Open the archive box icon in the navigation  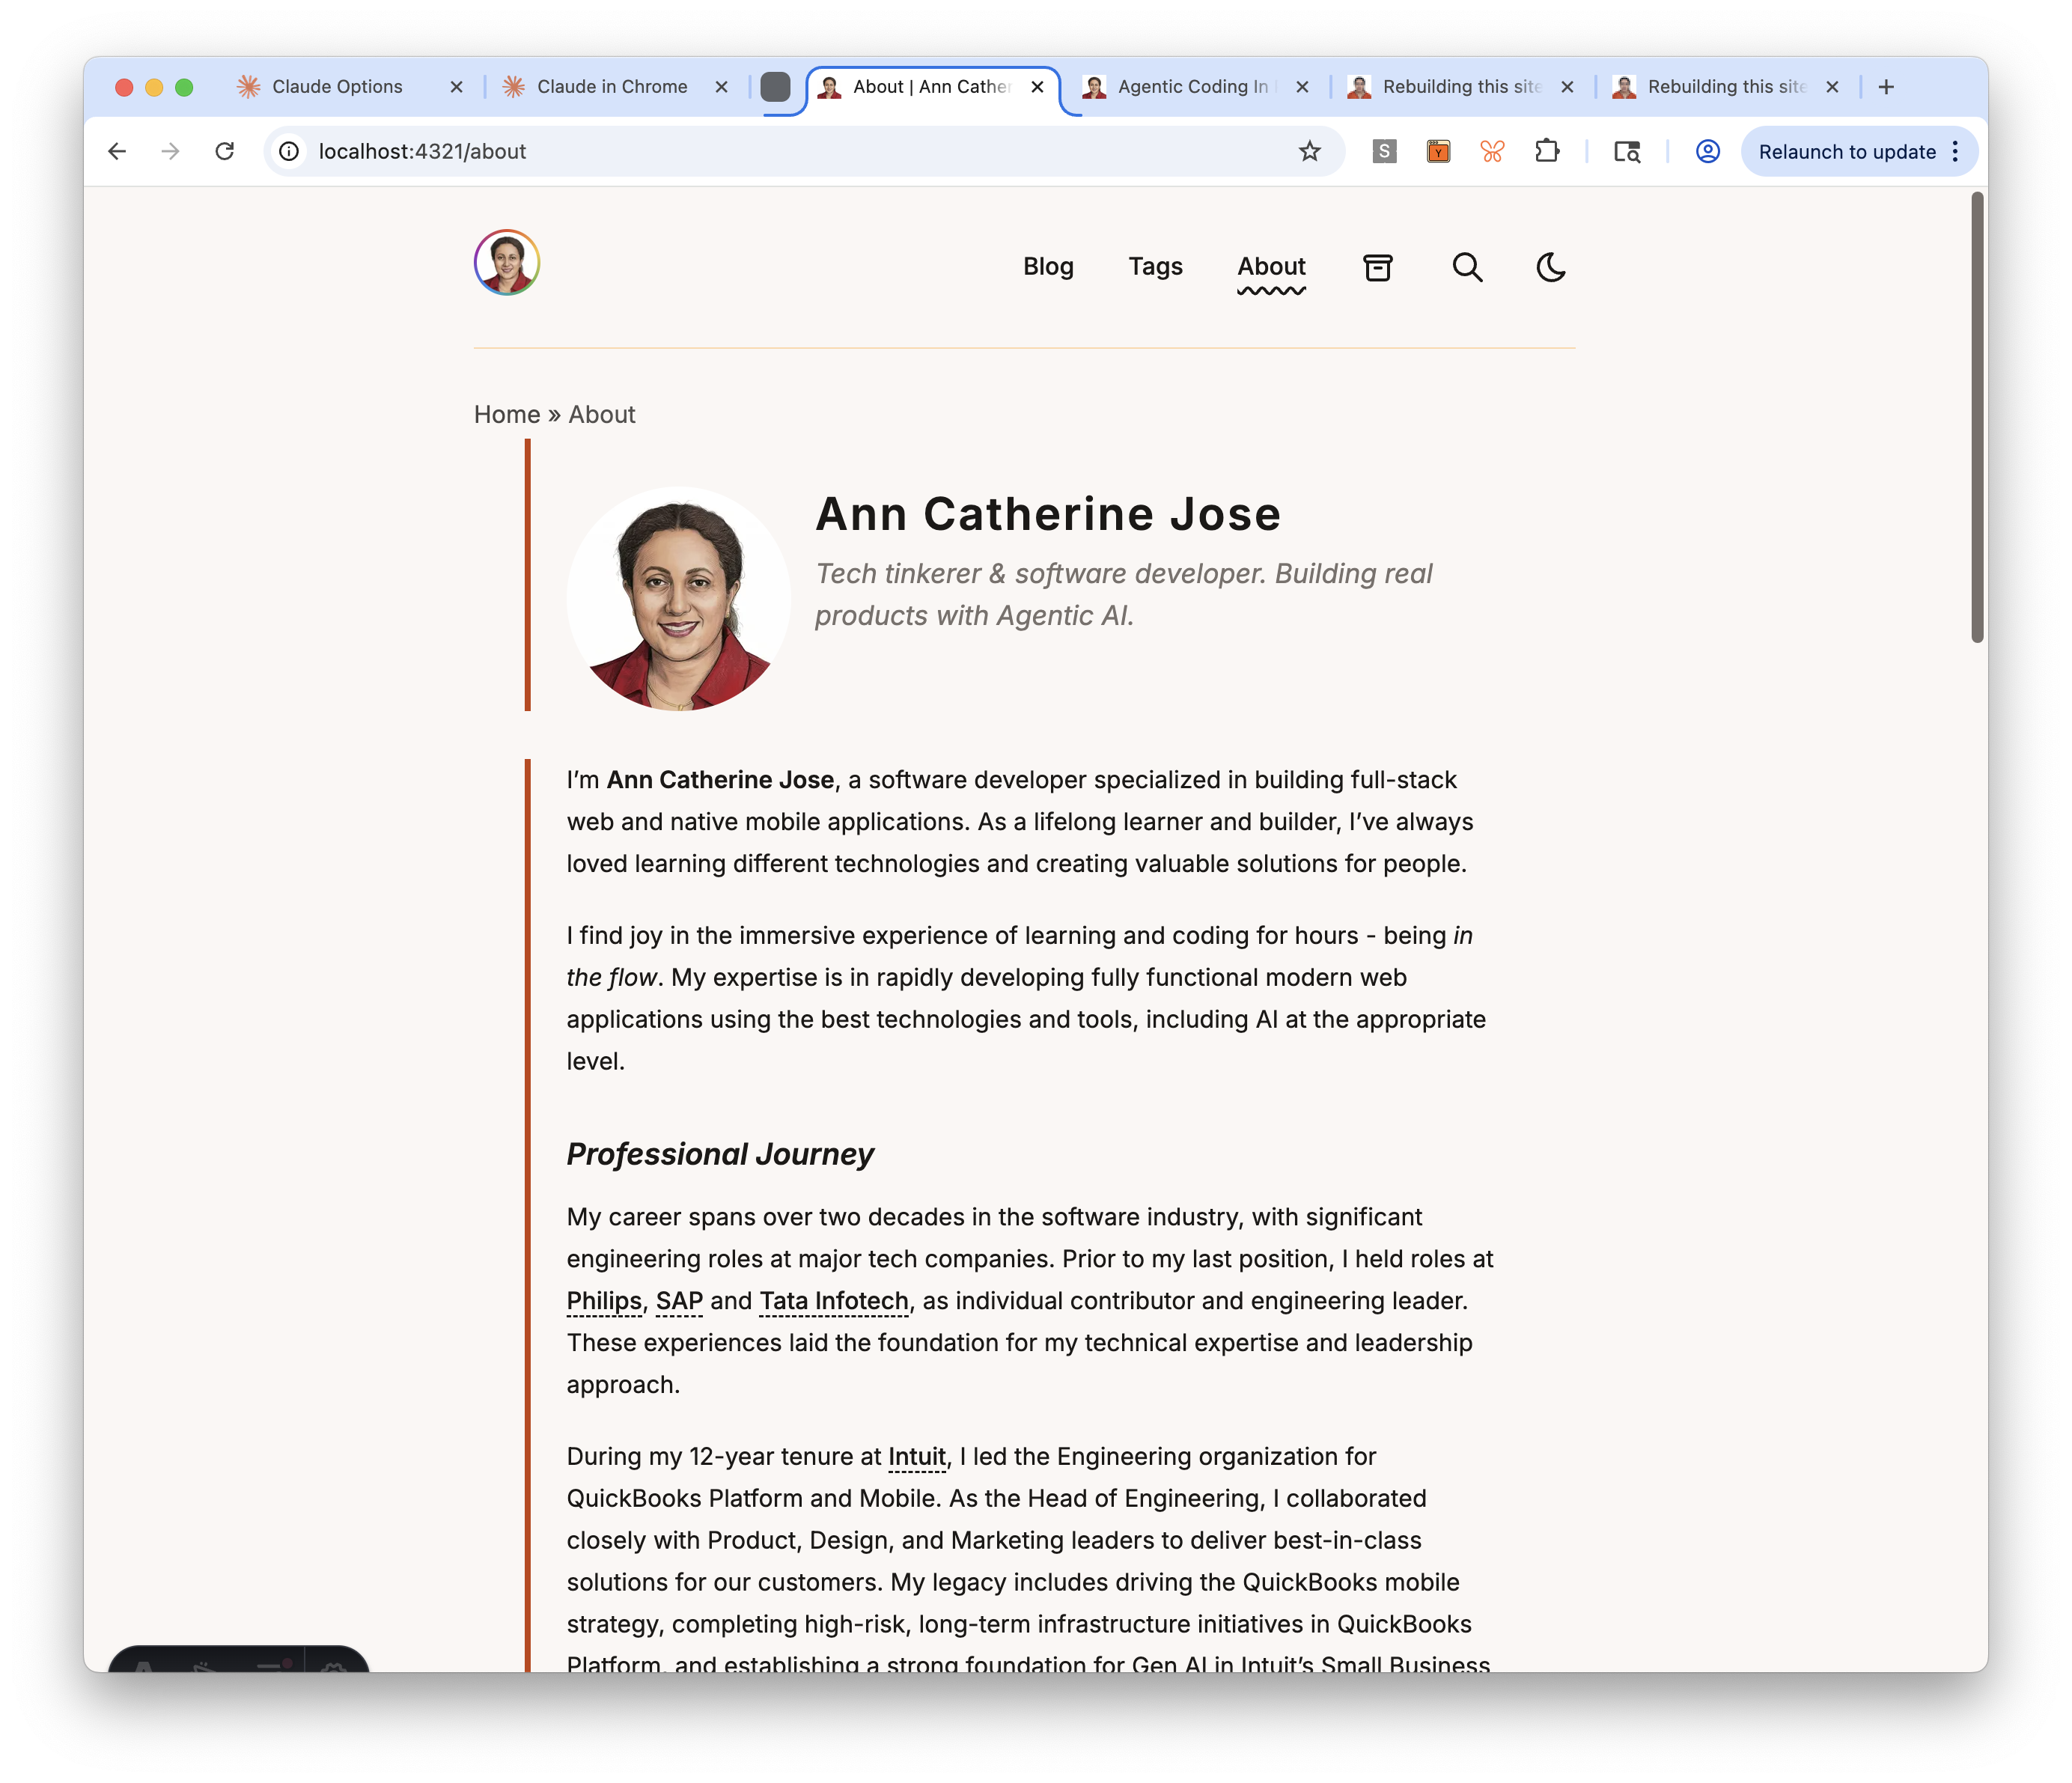pyautogui.click(x=1378, y=267)
